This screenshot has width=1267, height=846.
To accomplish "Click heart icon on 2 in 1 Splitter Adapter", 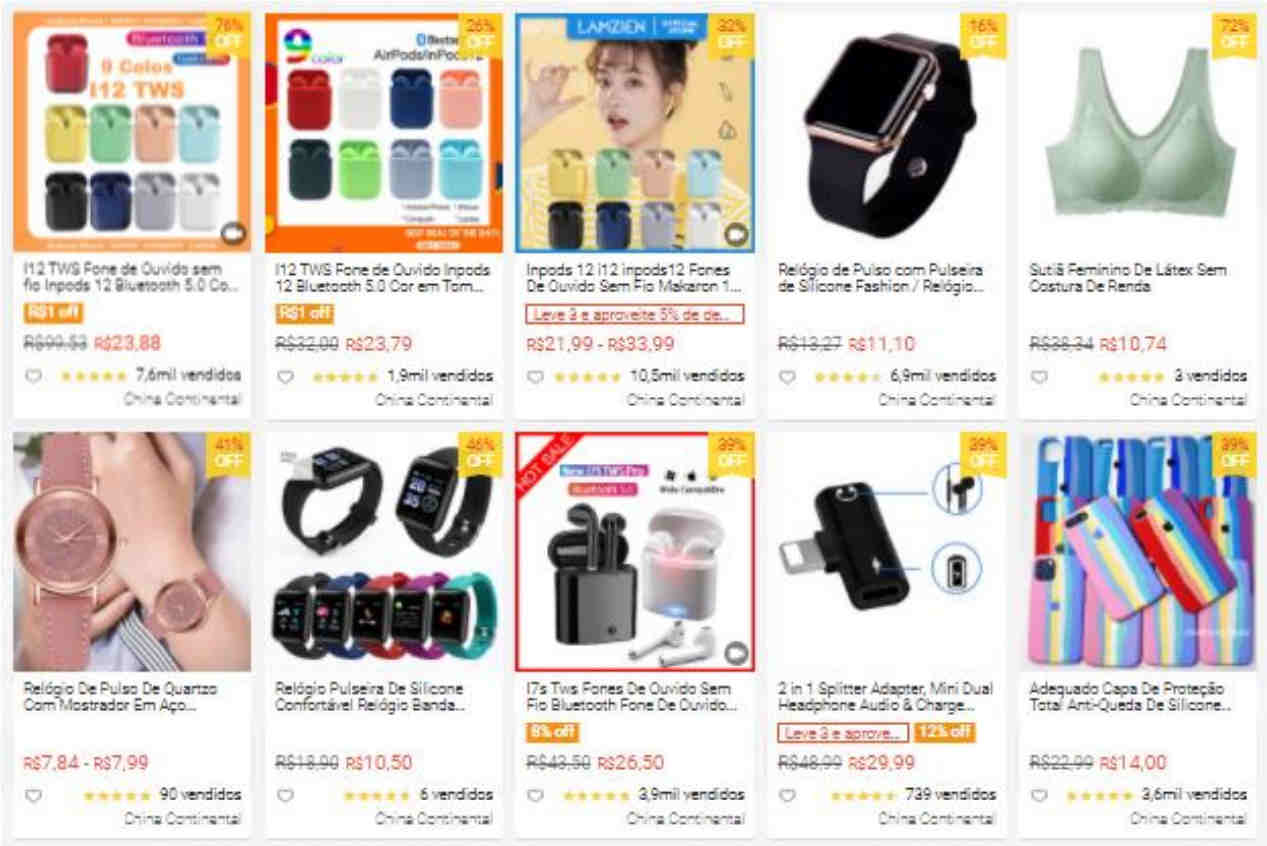I will 787,796.
